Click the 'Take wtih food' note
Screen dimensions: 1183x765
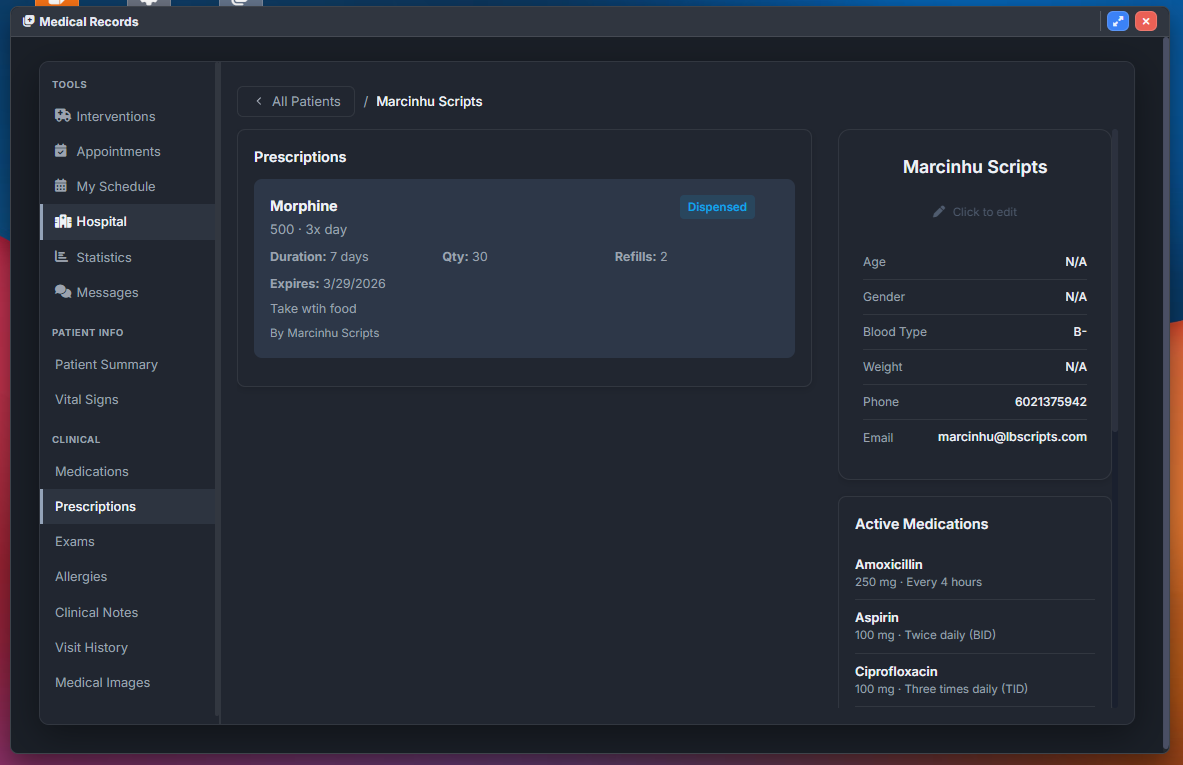click(313, 309)
